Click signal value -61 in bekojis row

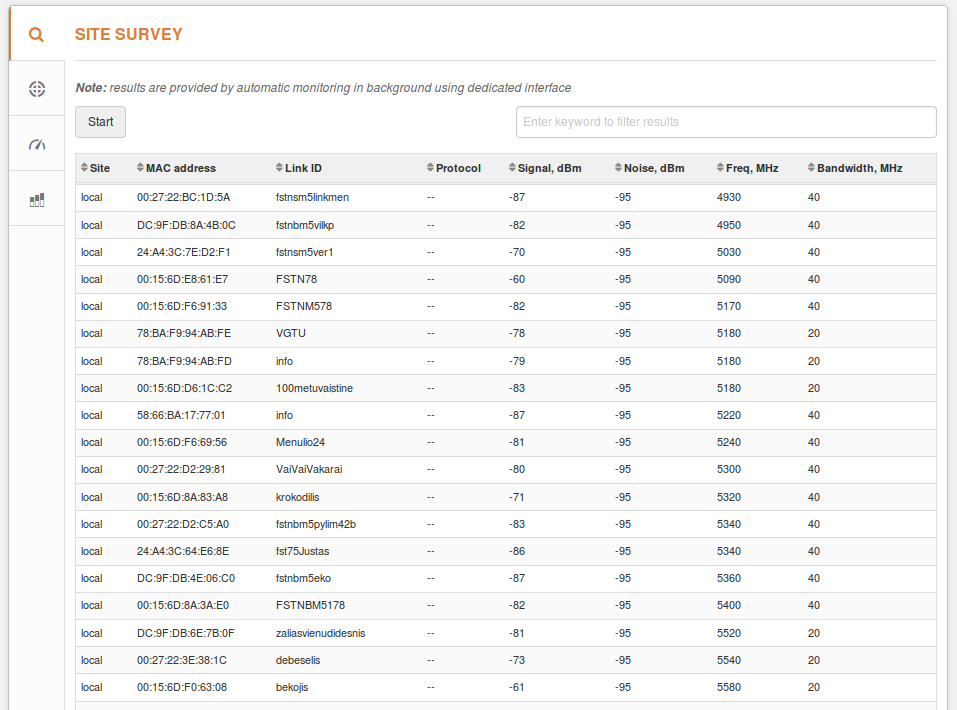coord(516,687)
